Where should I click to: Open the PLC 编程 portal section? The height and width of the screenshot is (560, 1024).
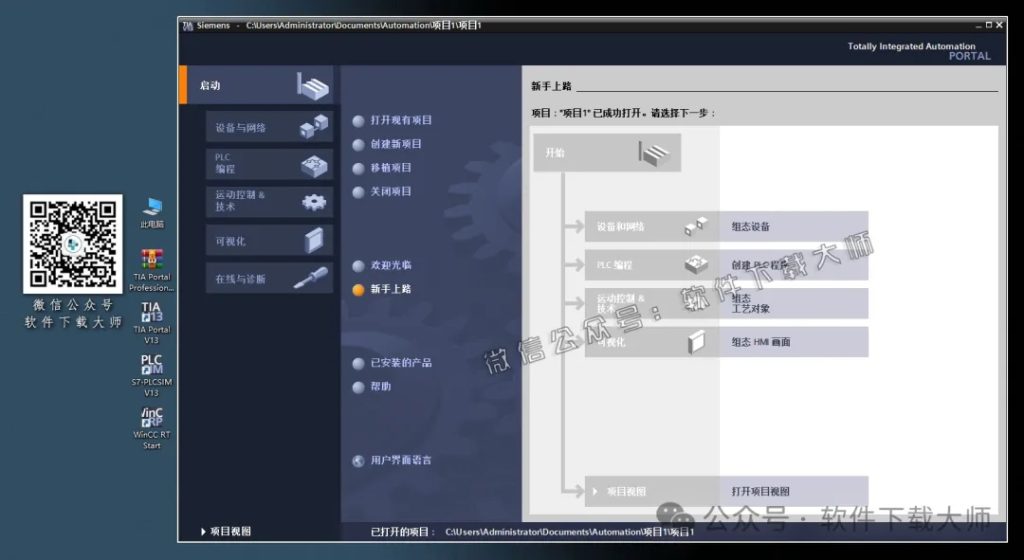pos(269,164)
